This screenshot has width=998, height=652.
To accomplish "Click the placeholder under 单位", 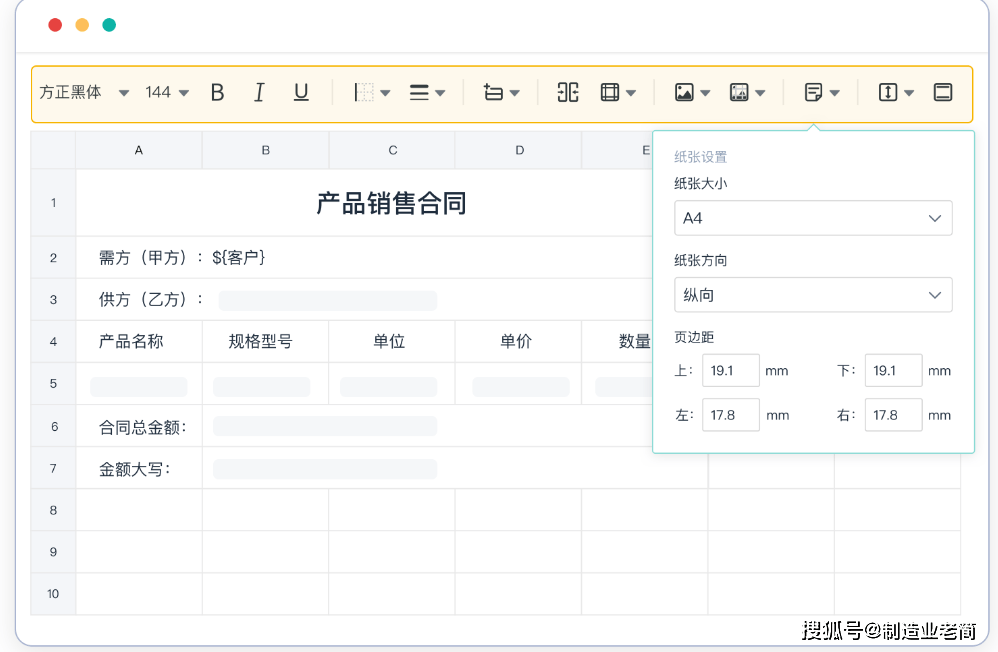I will [x=388, y=387].
